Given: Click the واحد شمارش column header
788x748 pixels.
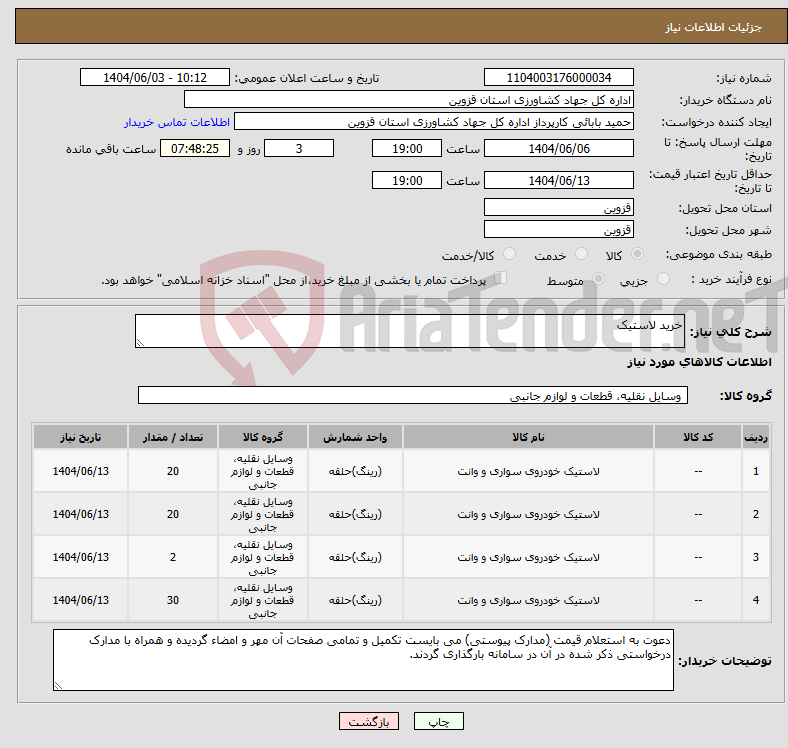Looking at the screenshot, I should (355, 437).
